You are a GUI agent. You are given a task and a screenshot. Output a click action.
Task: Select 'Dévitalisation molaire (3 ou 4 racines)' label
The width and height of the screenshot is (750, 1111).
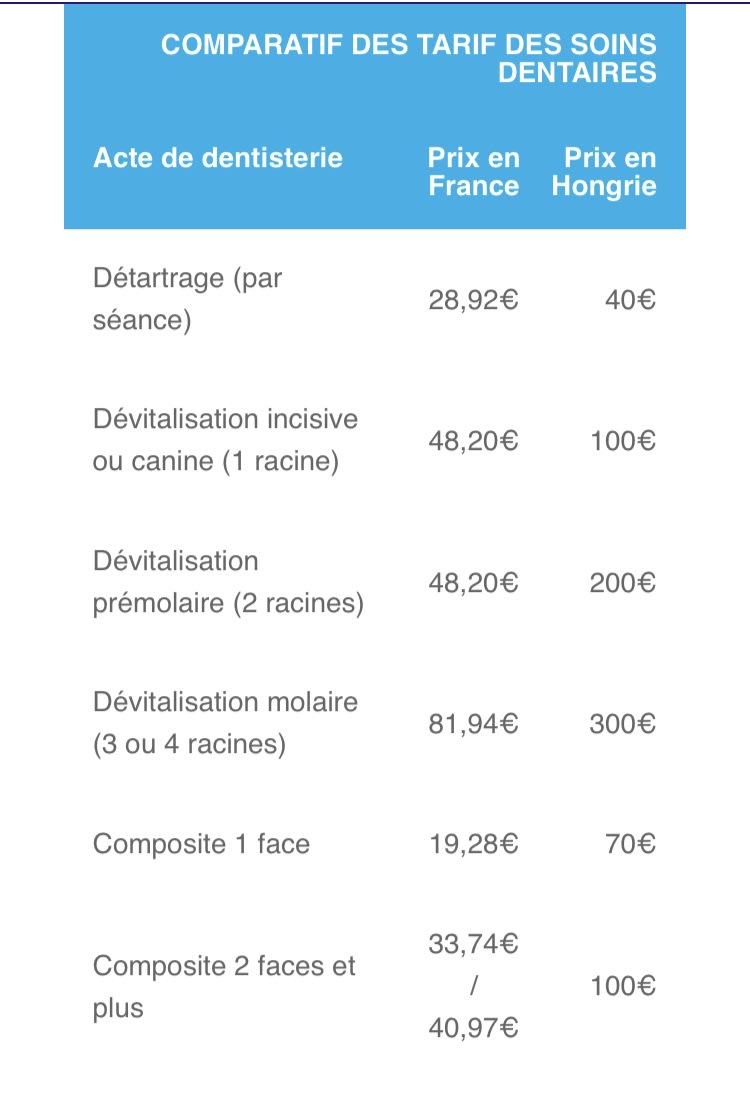pyautogui.click(x=225, y=724)
